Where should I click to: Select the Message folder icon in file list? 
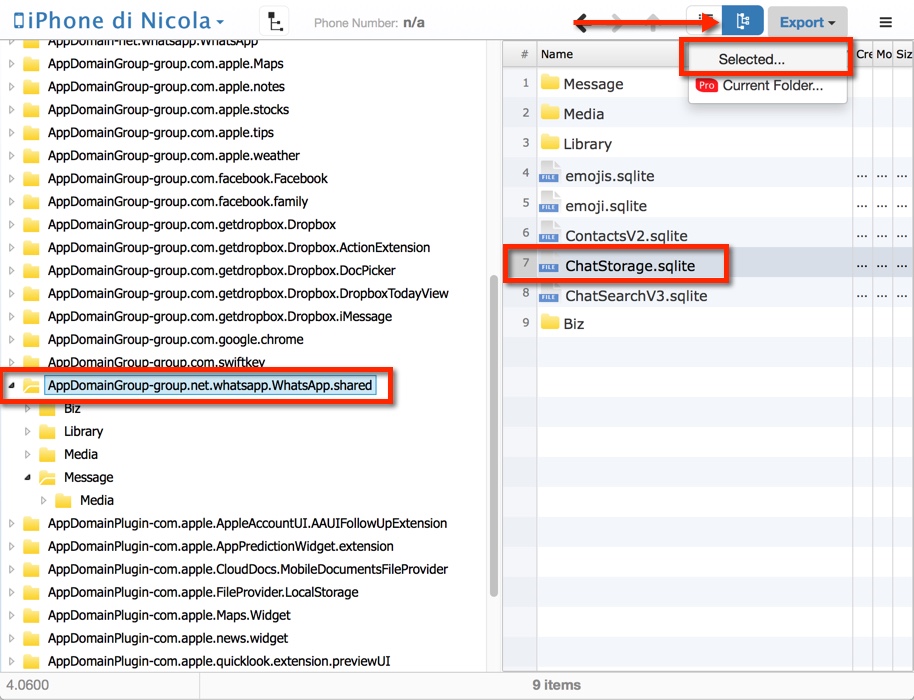tap(550, 82)
